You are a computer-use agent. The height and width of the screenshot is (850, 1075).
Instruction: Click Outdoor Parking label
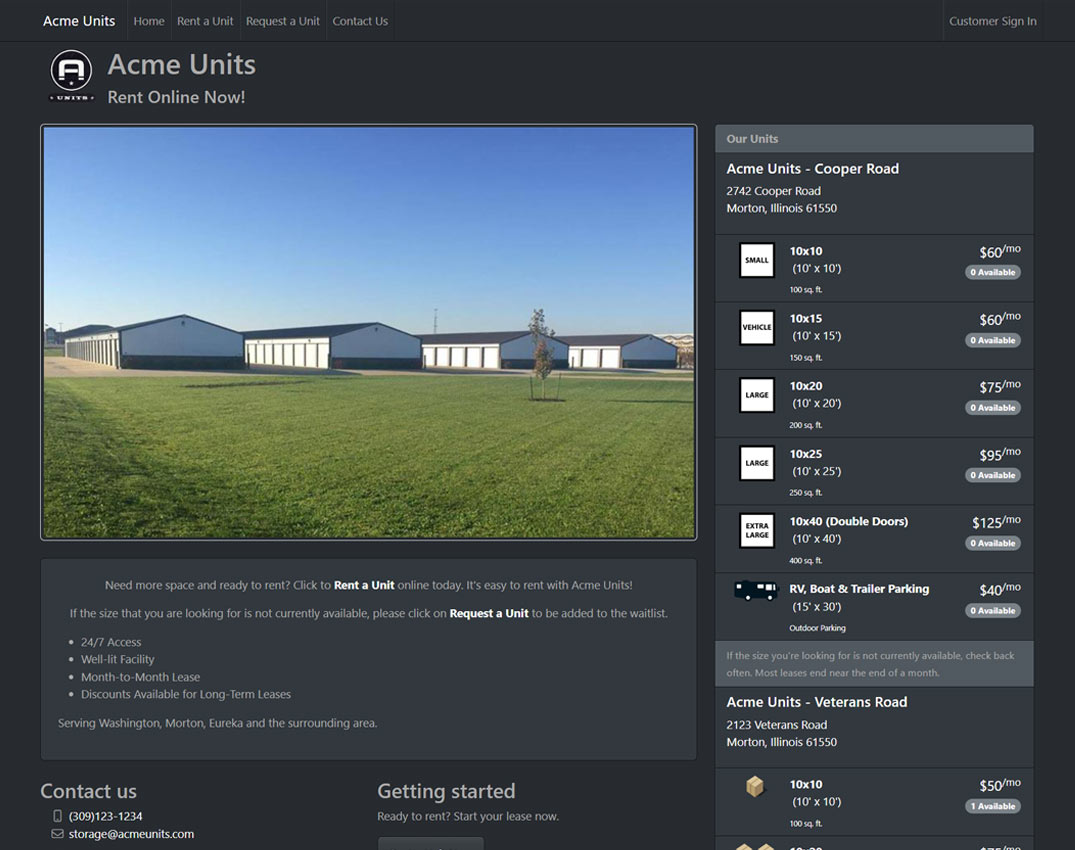coord(817,628)
